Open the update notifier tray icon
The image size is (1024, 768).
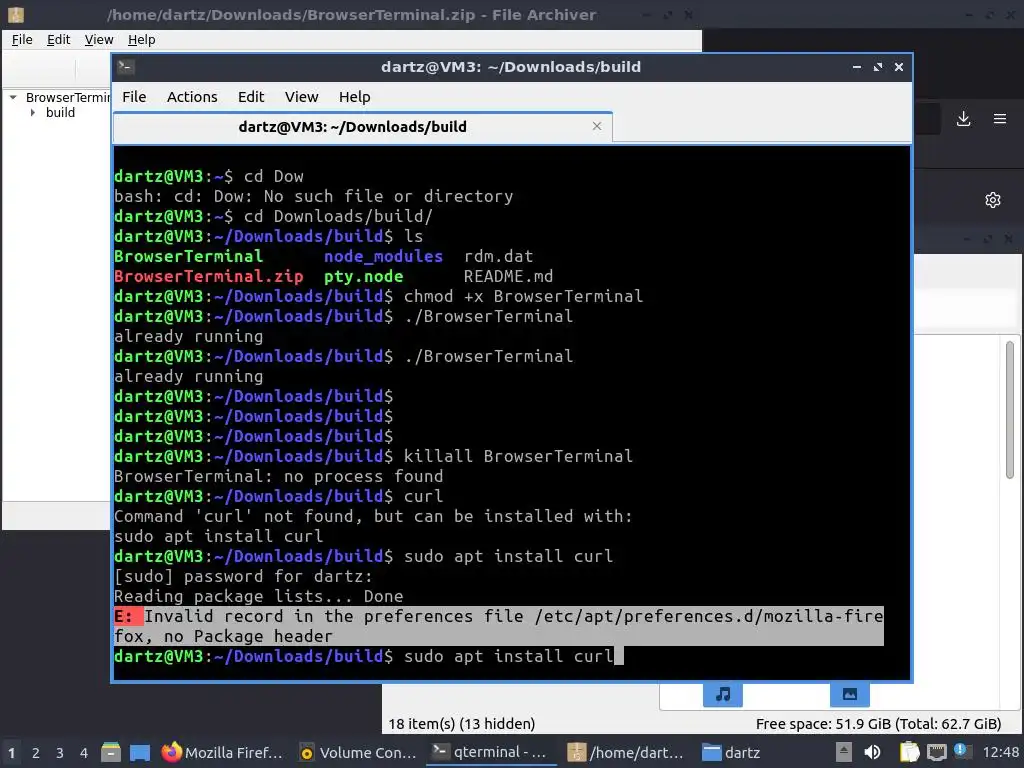962,751
